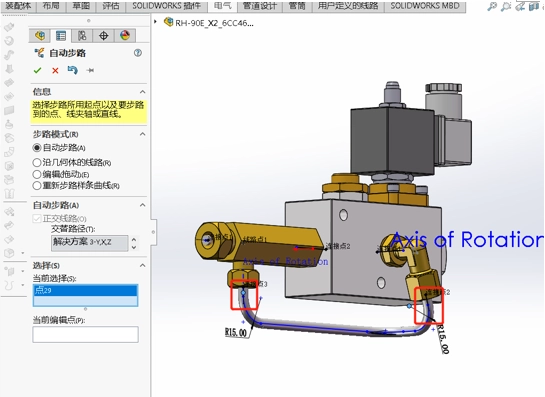Expand the RH-90E_X2 flyout tree arrow
This screenshot has width=545, height=397.
click(155, 22)
